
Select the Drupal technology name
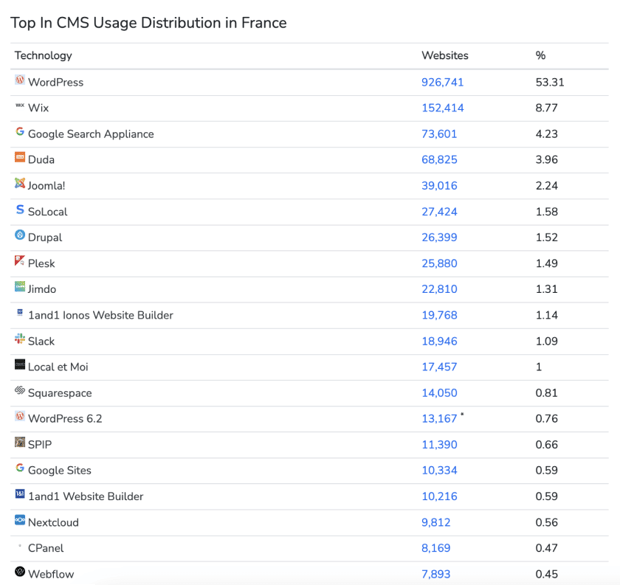(x=45, y=238)
